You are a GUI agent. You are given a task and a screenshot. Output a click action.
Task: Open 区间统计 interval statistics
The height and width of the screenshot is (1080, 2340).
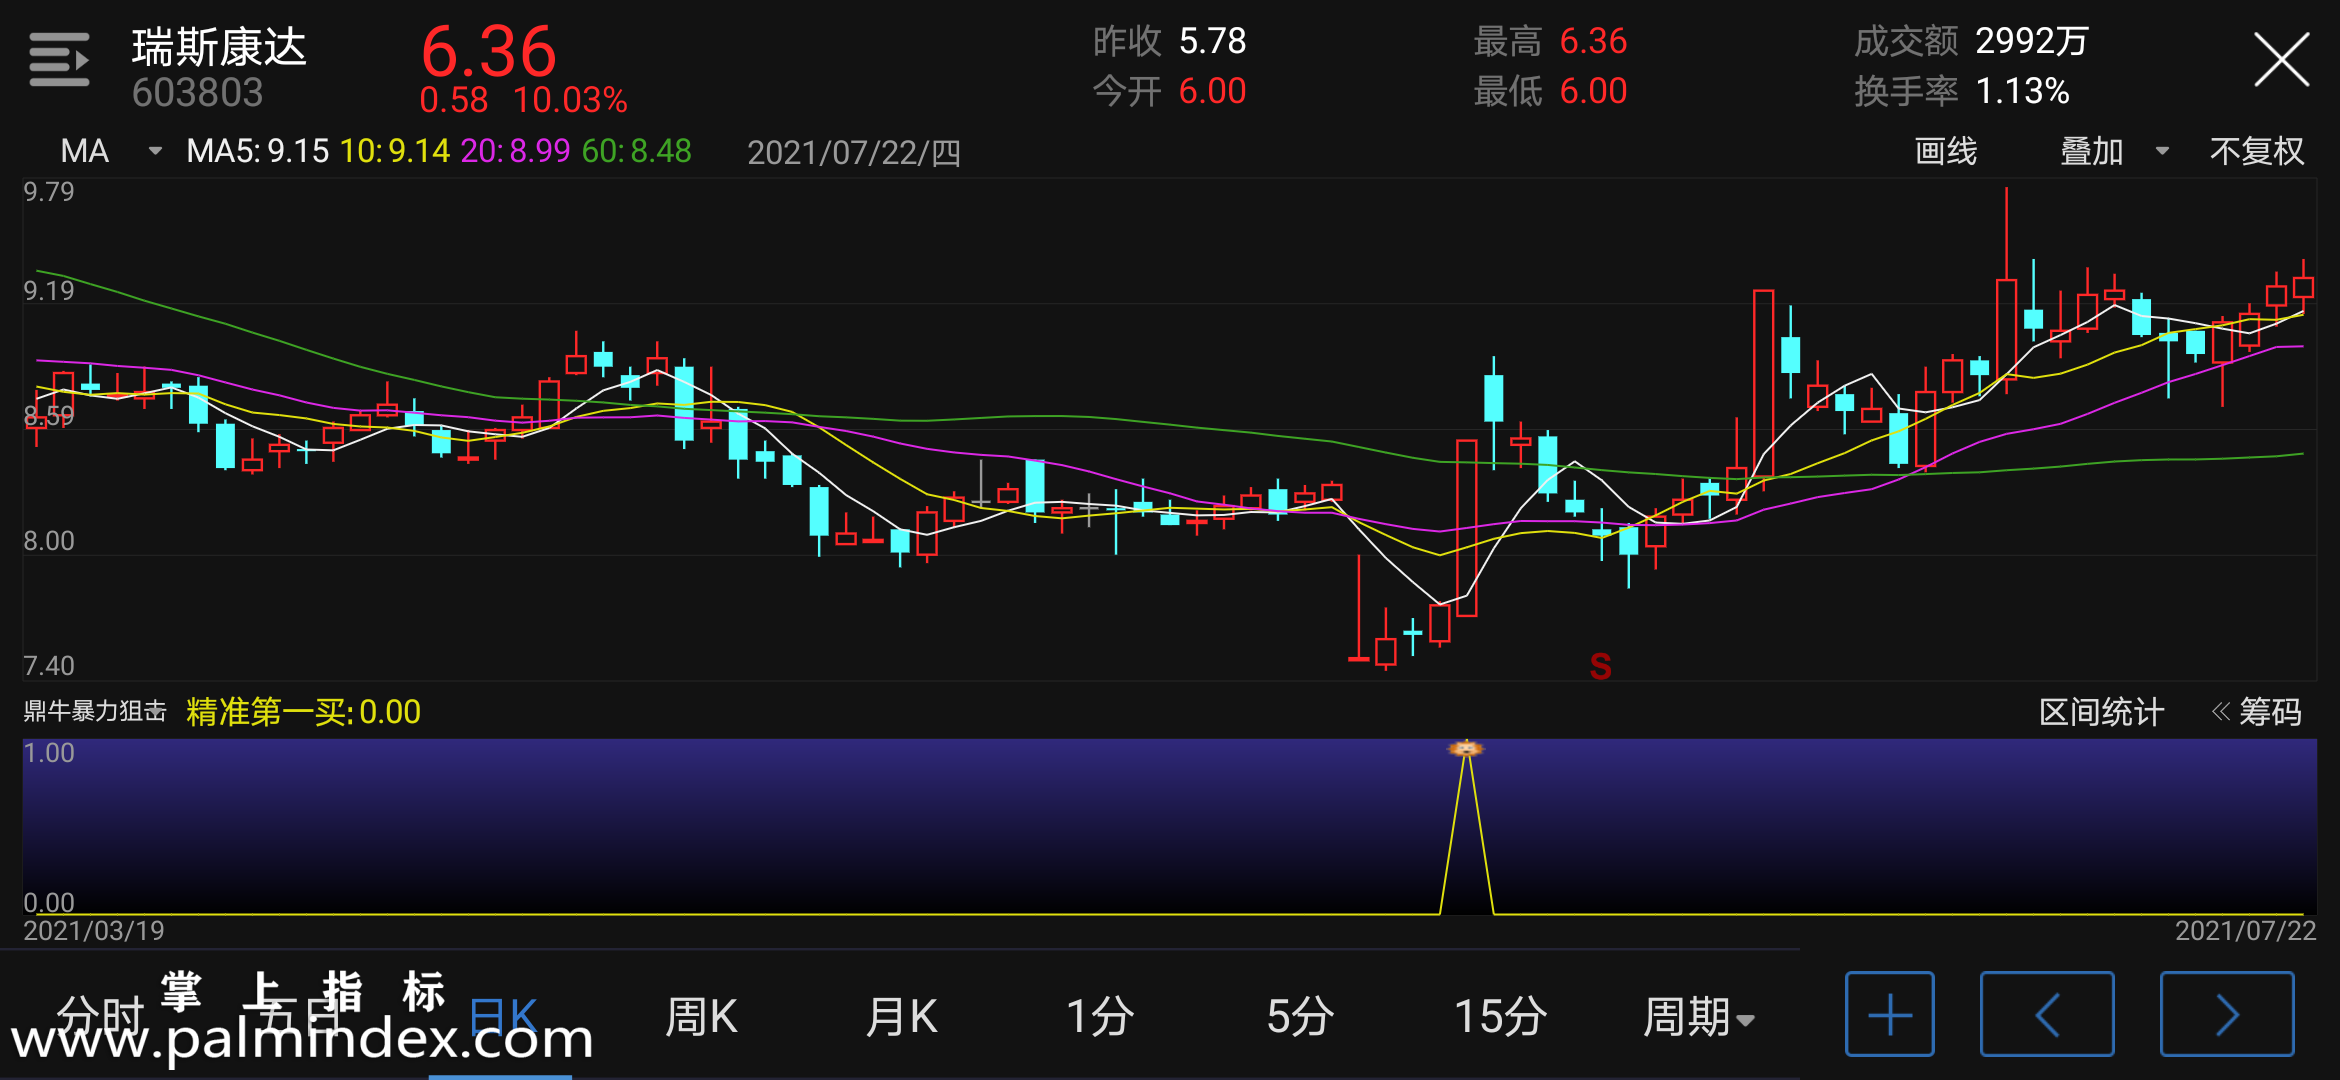[2101, 712]
